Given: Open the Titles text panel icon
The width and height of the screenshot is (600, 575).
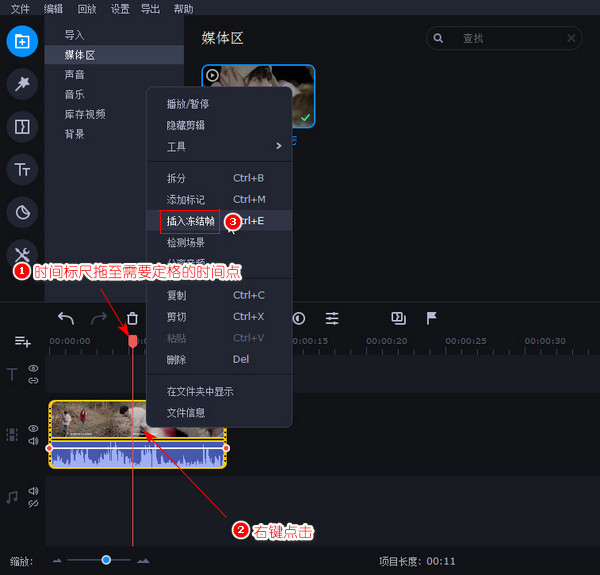Looking at the screenshot, I should (22, 169).
